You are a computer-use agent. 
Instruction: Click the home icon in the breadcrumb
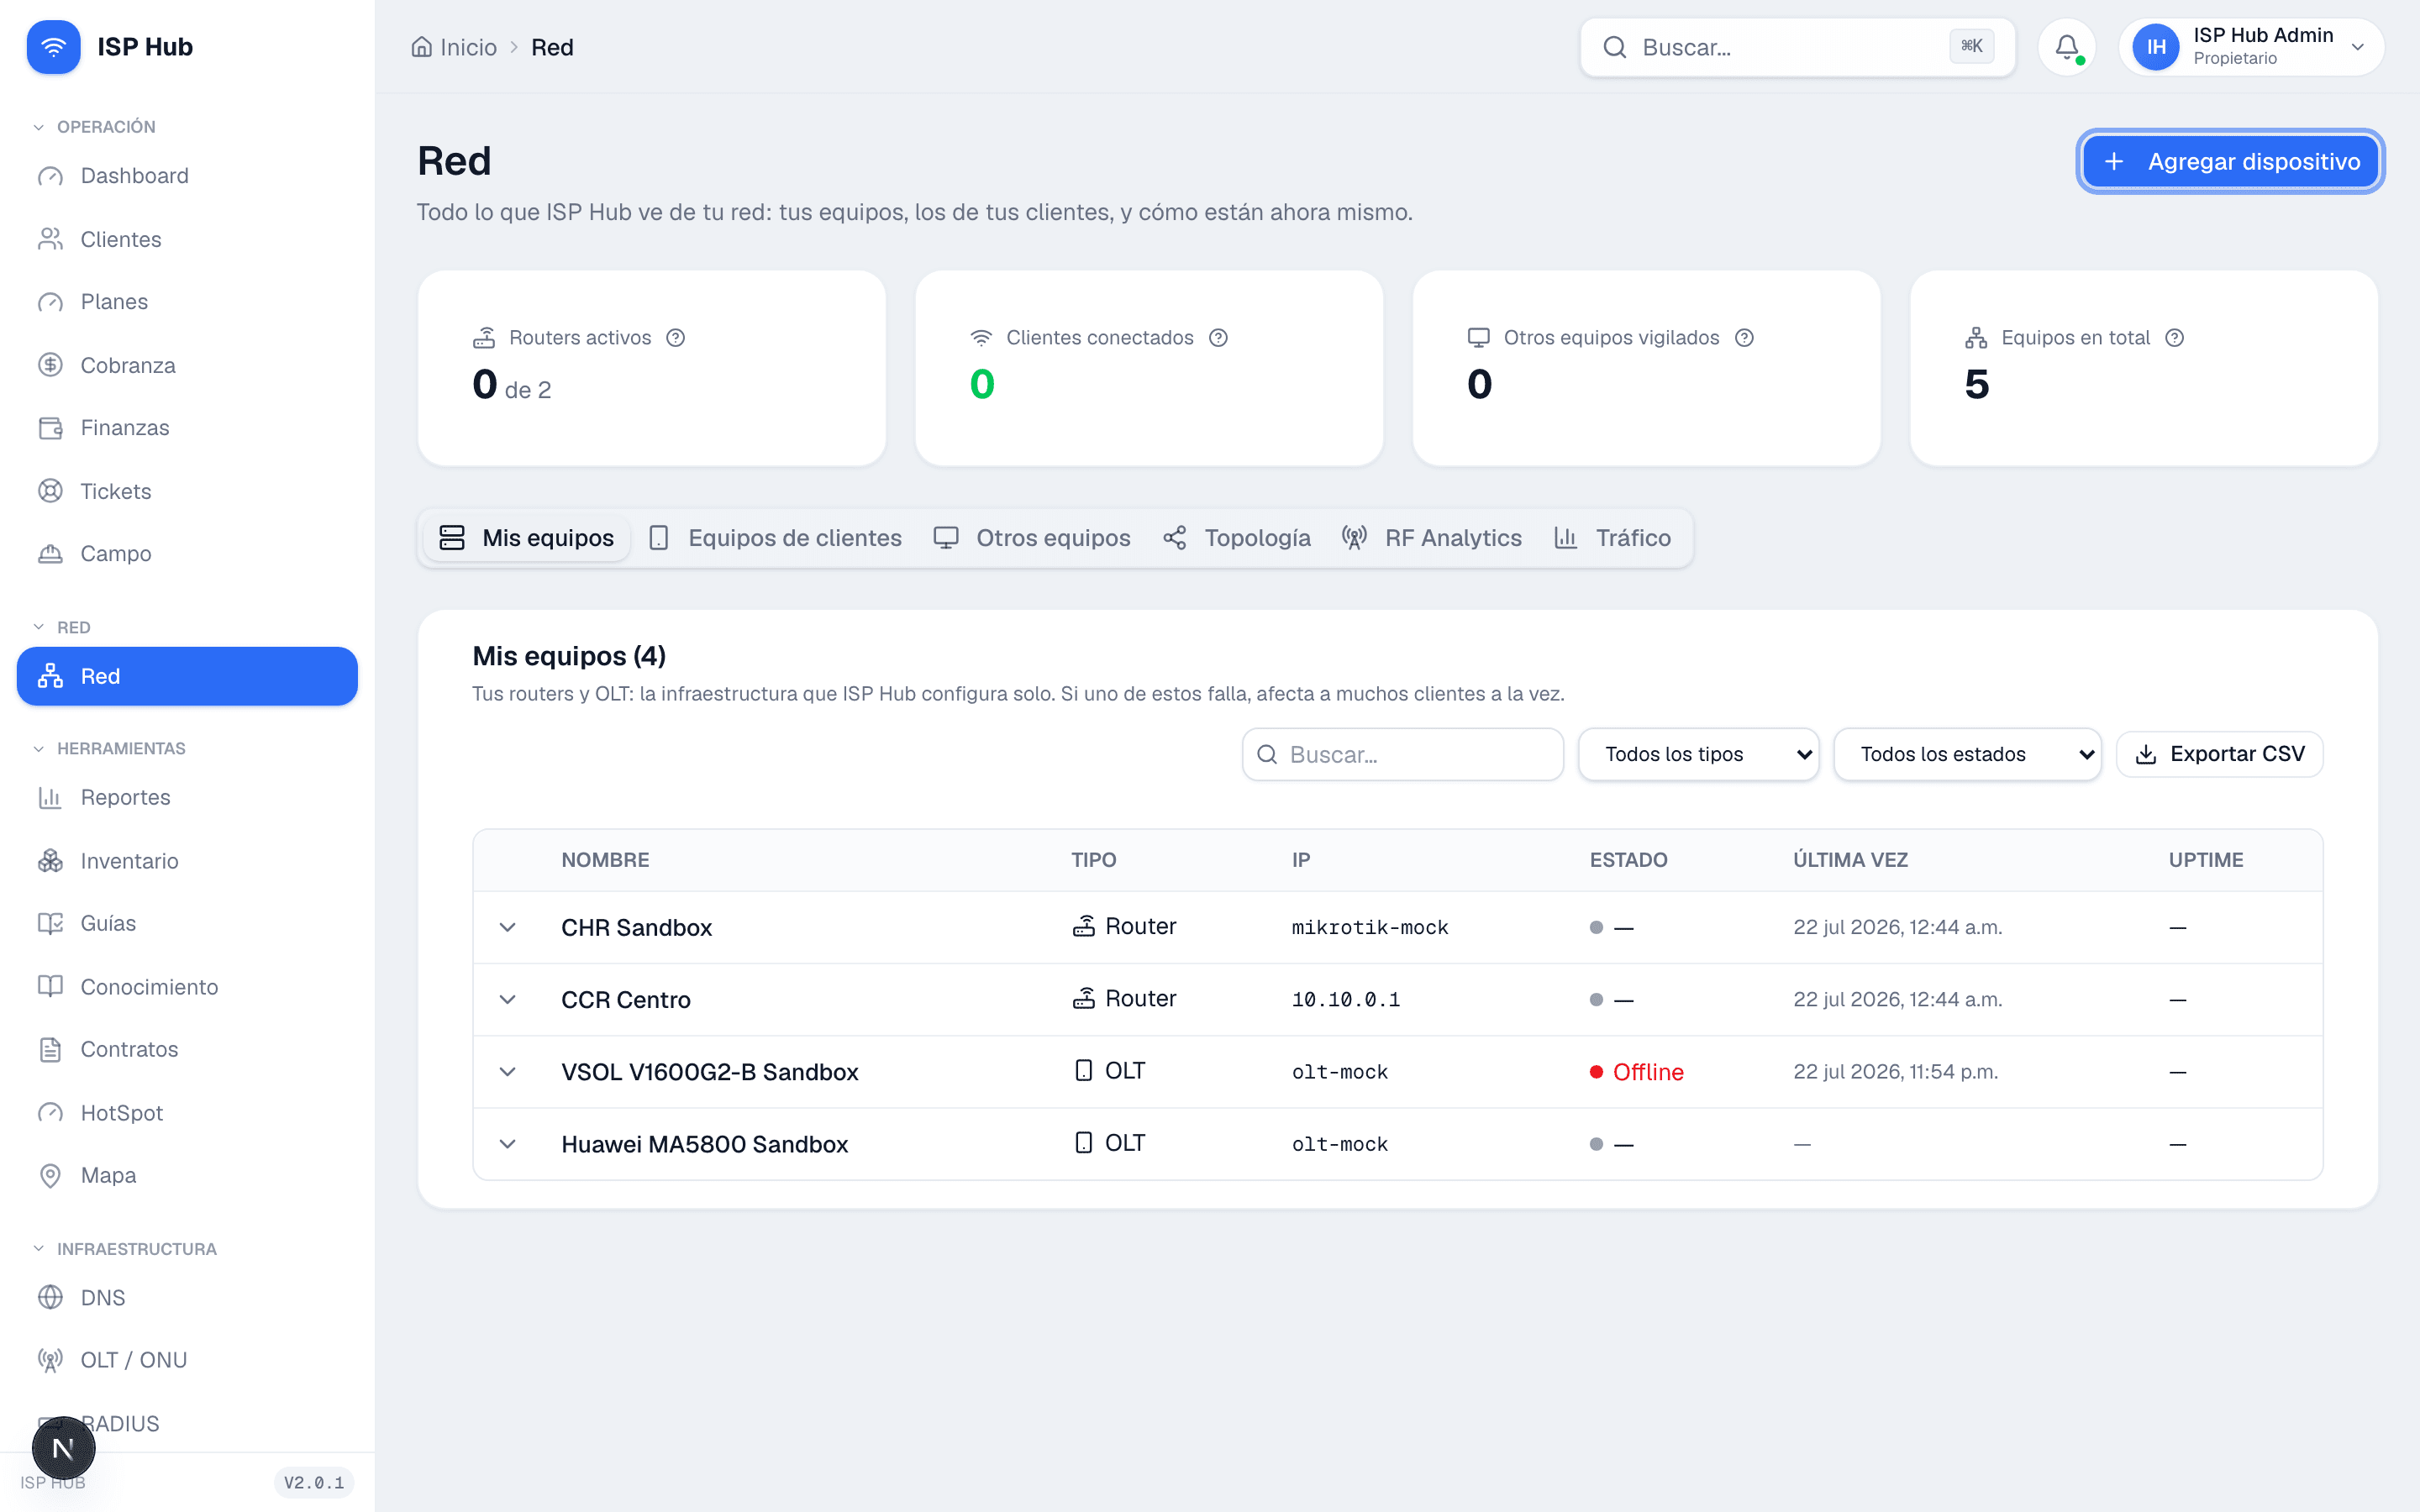(x=422, y=47)
